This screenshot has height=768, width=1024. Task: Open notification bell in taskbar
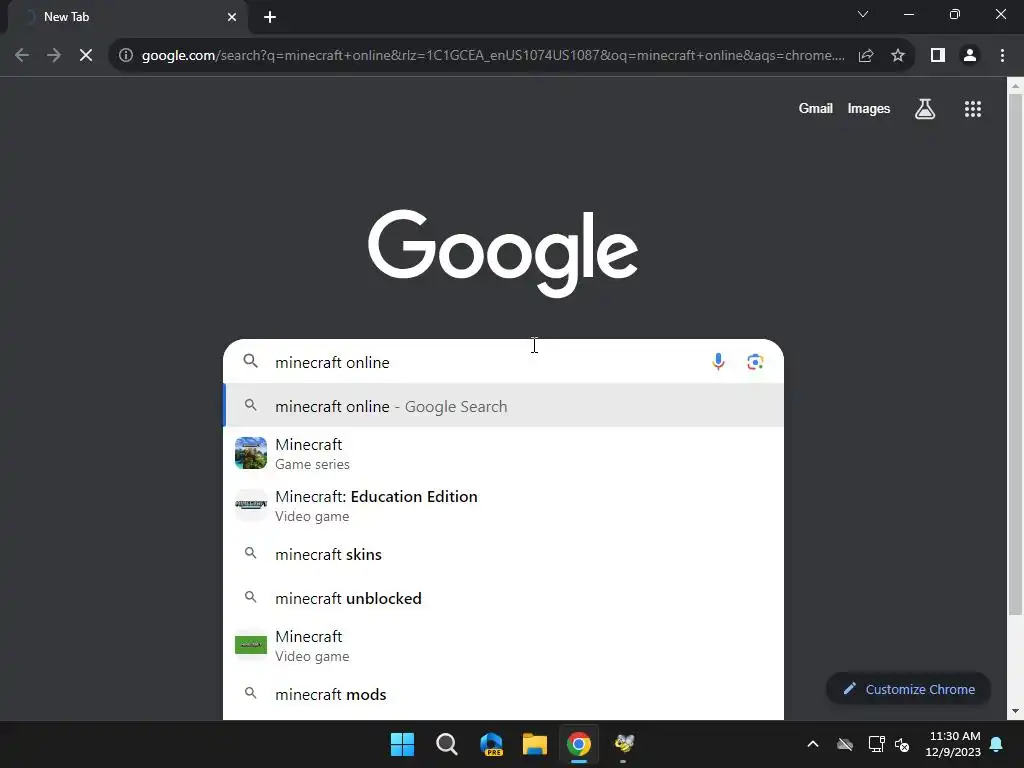(997, 744)
